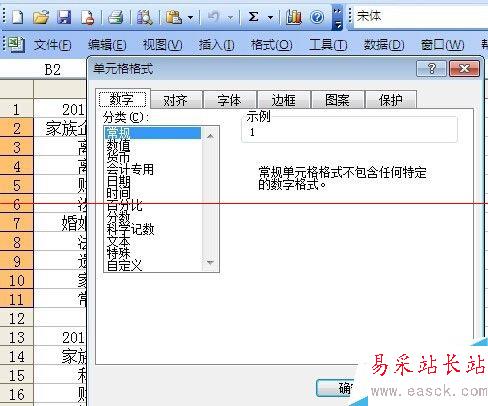
Task: Save the workbook with the floppy icon
Action: click(64, 17)
